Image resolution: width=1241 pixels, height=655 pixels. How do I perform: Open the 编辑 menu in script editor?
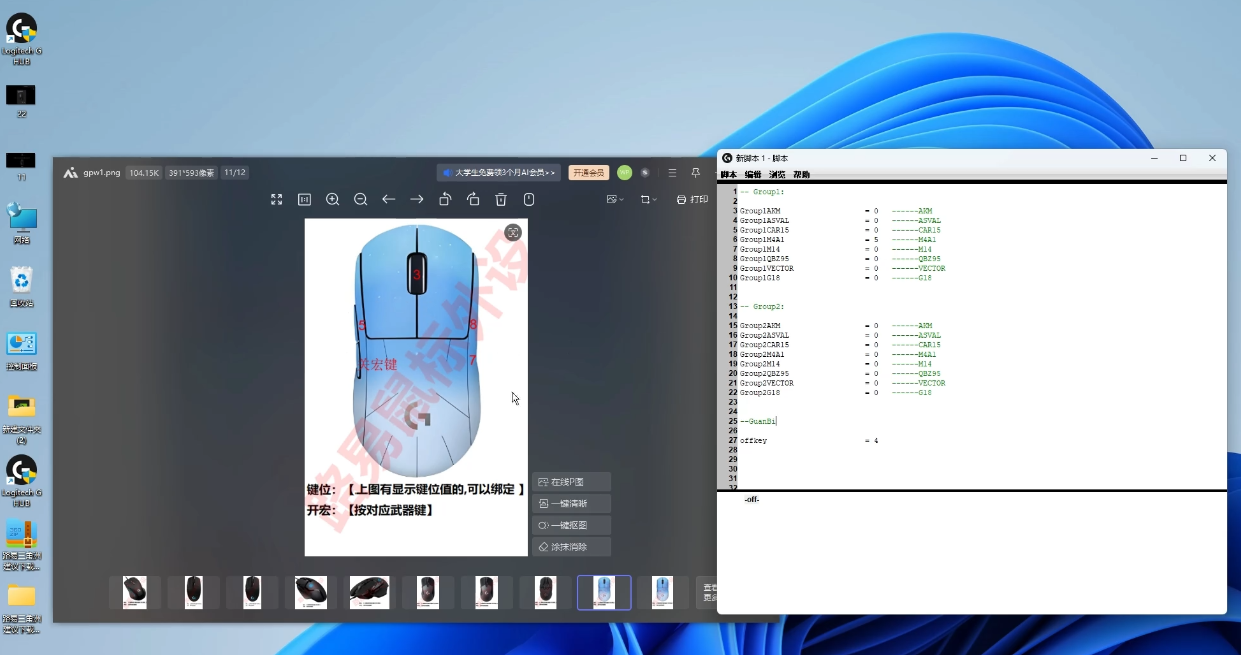752,175
